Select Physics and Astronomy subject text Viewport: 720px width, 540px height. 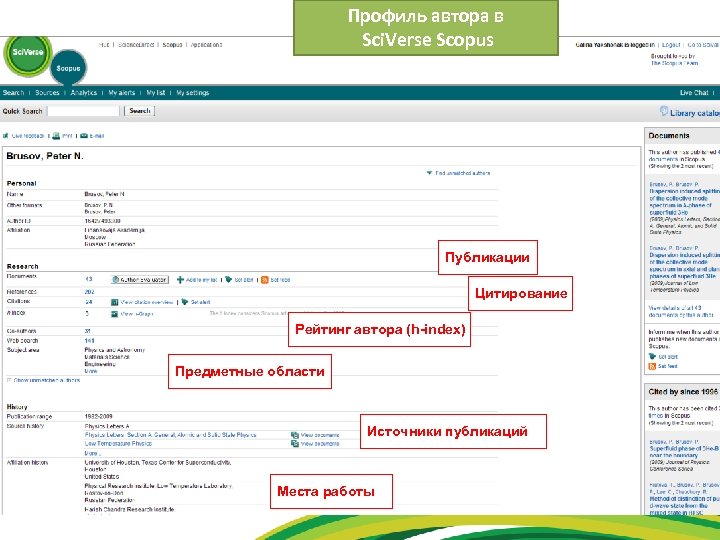click(x=115, y=350)
